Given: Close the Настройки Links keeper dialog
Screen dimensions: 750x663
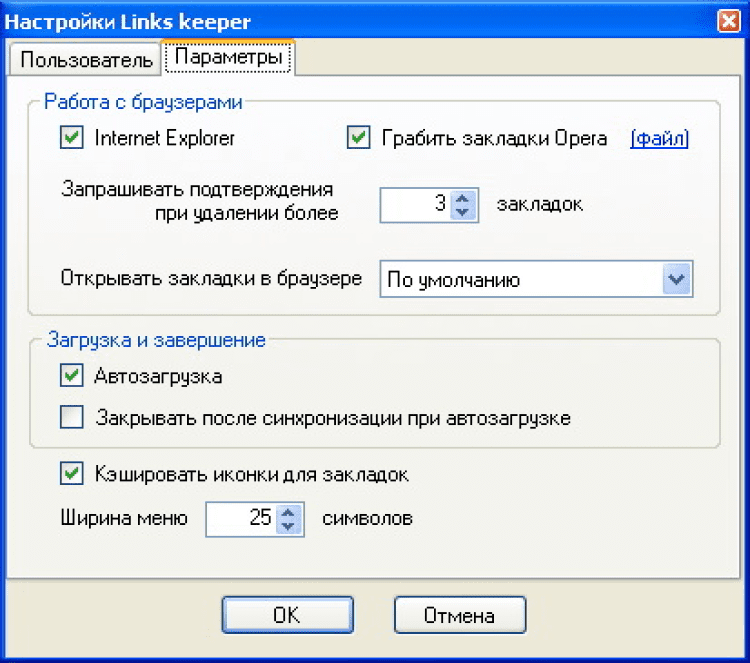Looking at the screenshot, I should click(729, 20).
